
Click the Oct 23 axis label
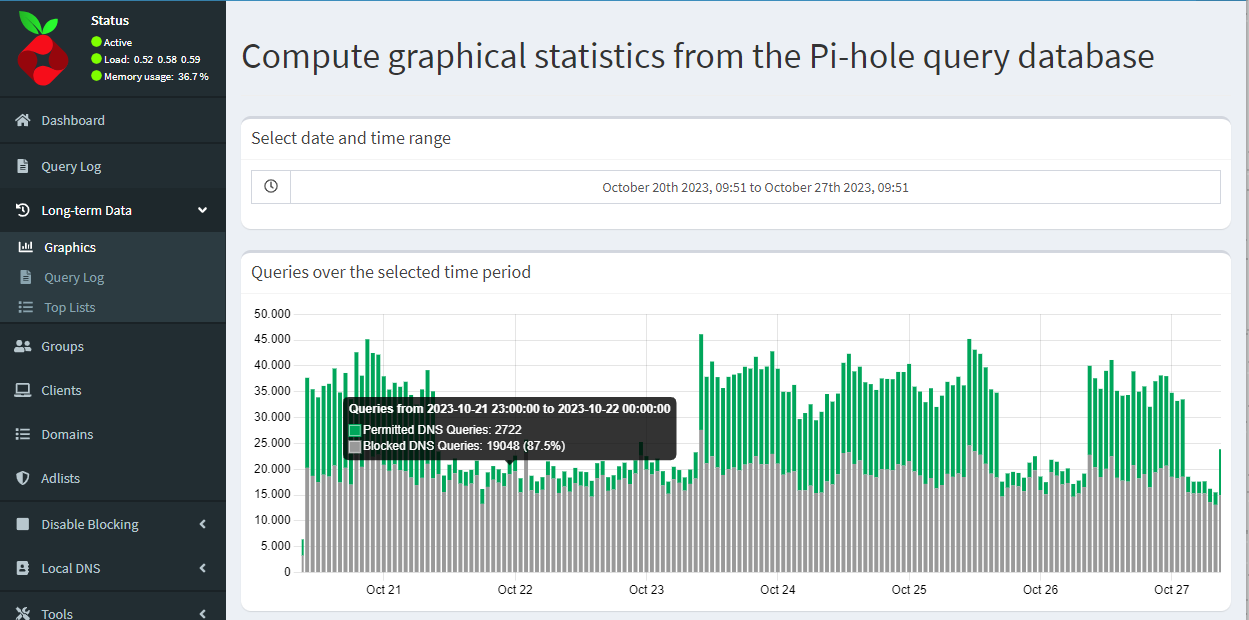point(646,590)
